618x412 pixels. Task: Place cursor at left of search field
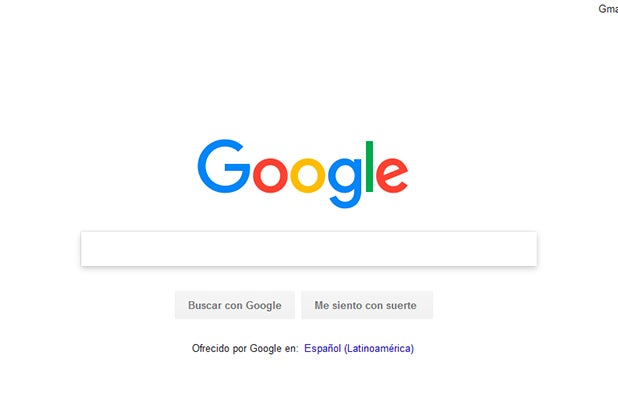(91, 249)
